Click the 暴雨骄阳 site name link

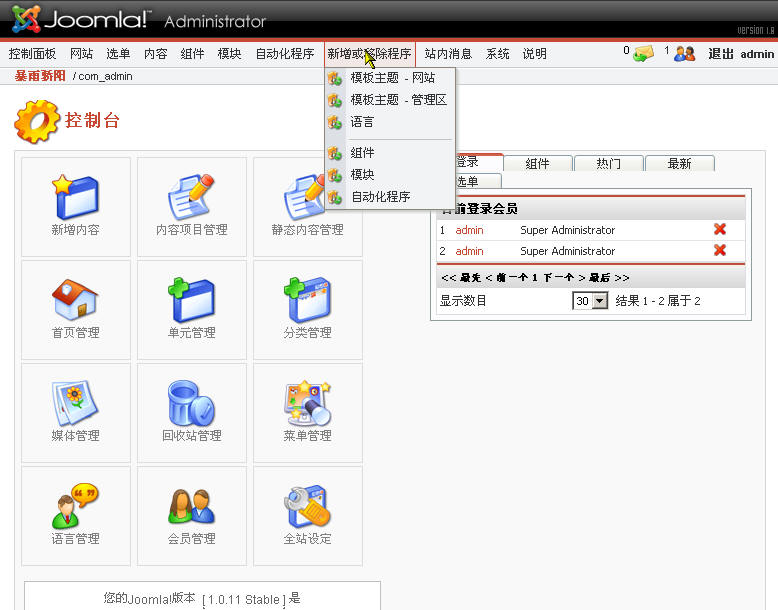click(x=40, y=76)
